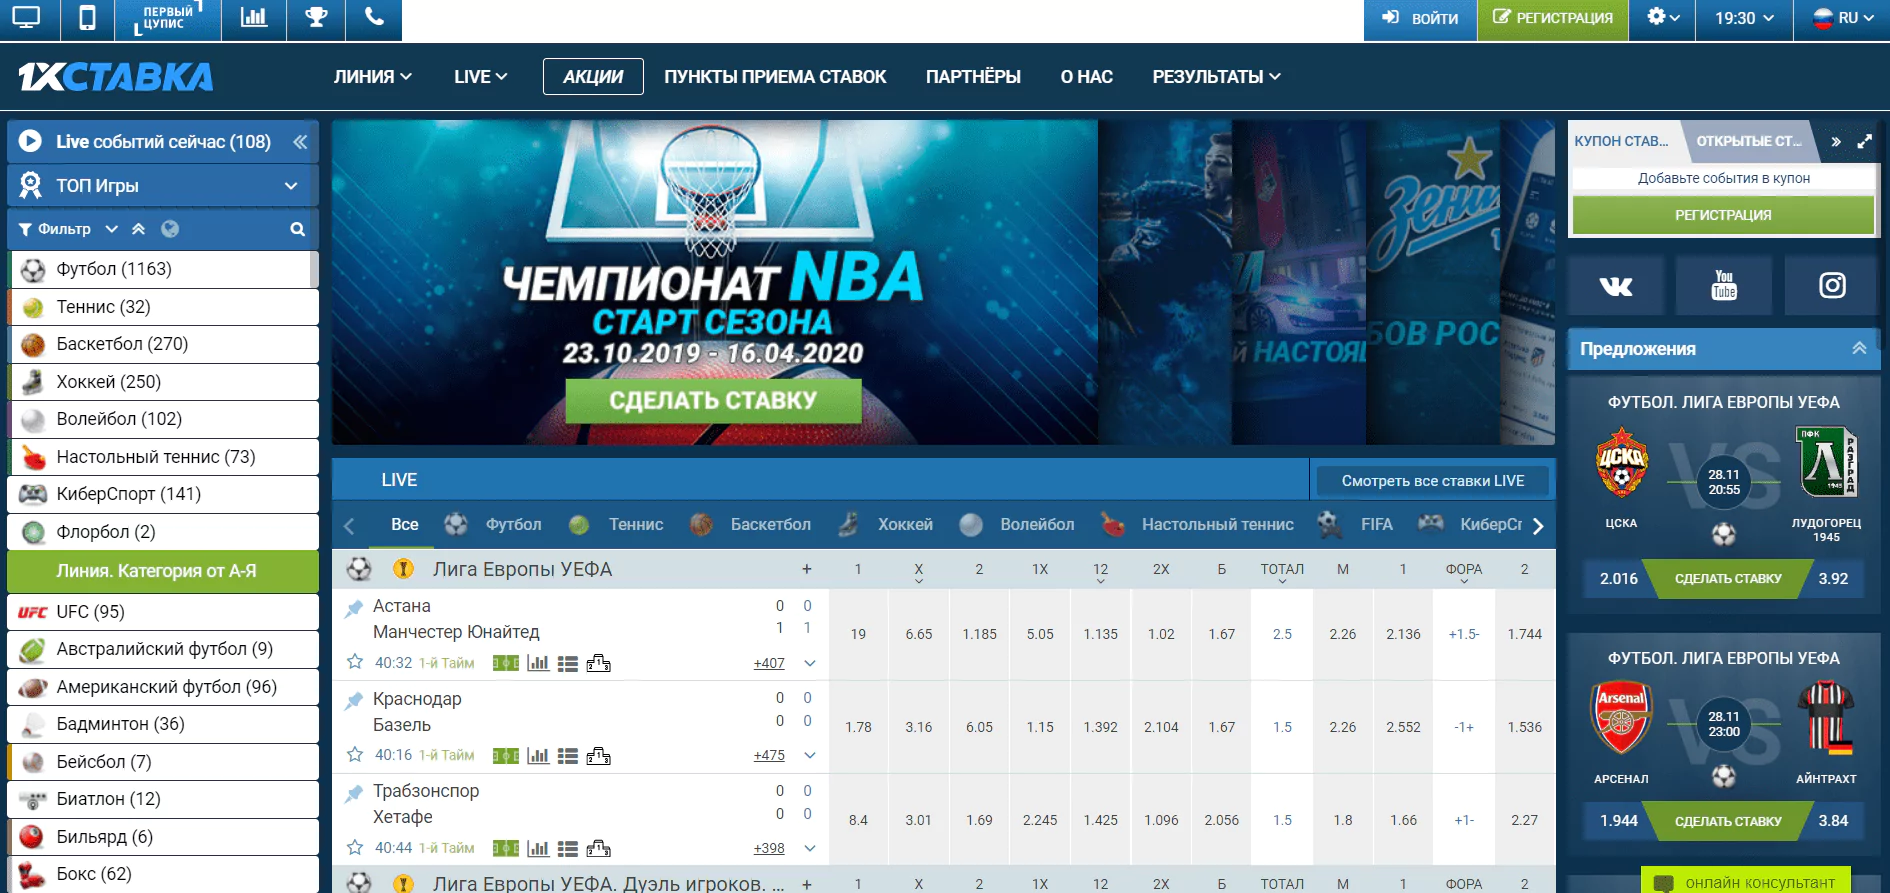Open the phone callback icon
The height and width of the screenshot is (893, 1890).
point(374,17)
